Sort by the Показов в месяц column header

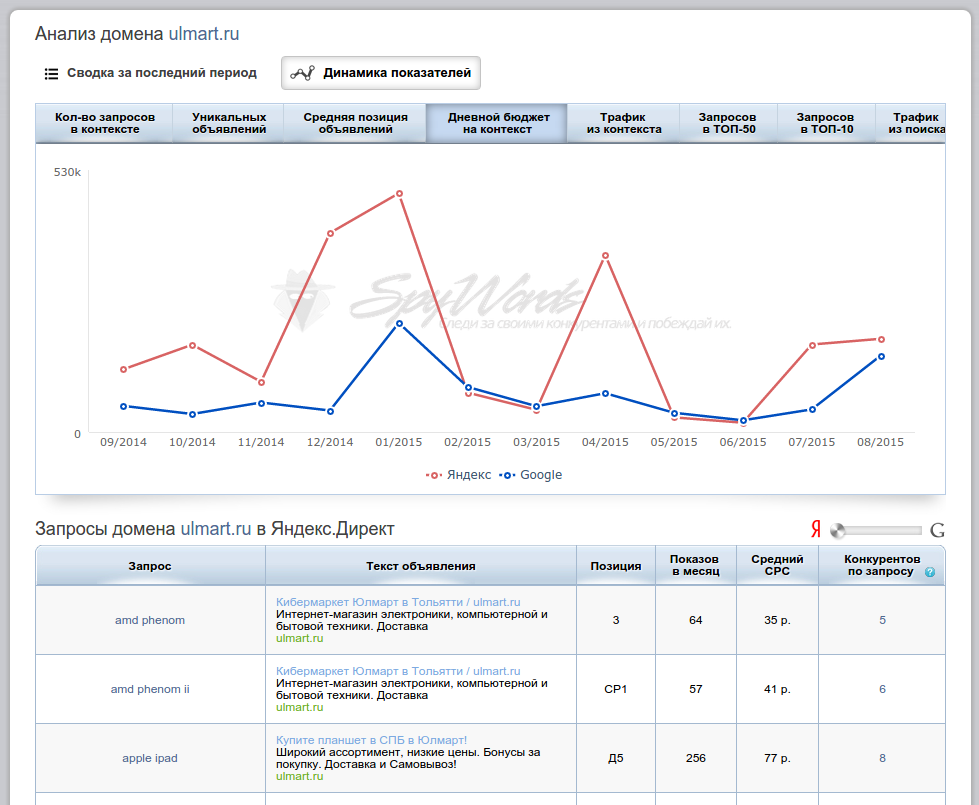click(696, 566)
